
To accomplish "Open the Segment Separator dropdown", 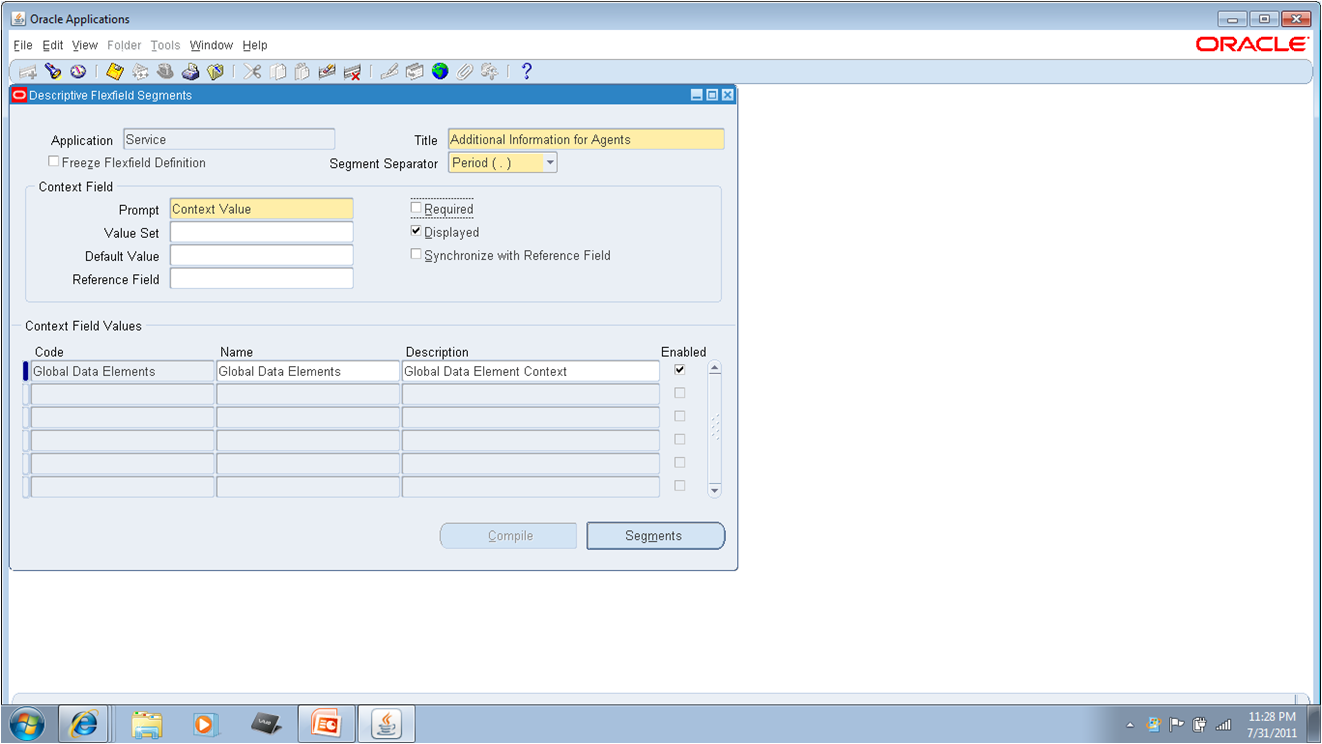I will (551, 163).
